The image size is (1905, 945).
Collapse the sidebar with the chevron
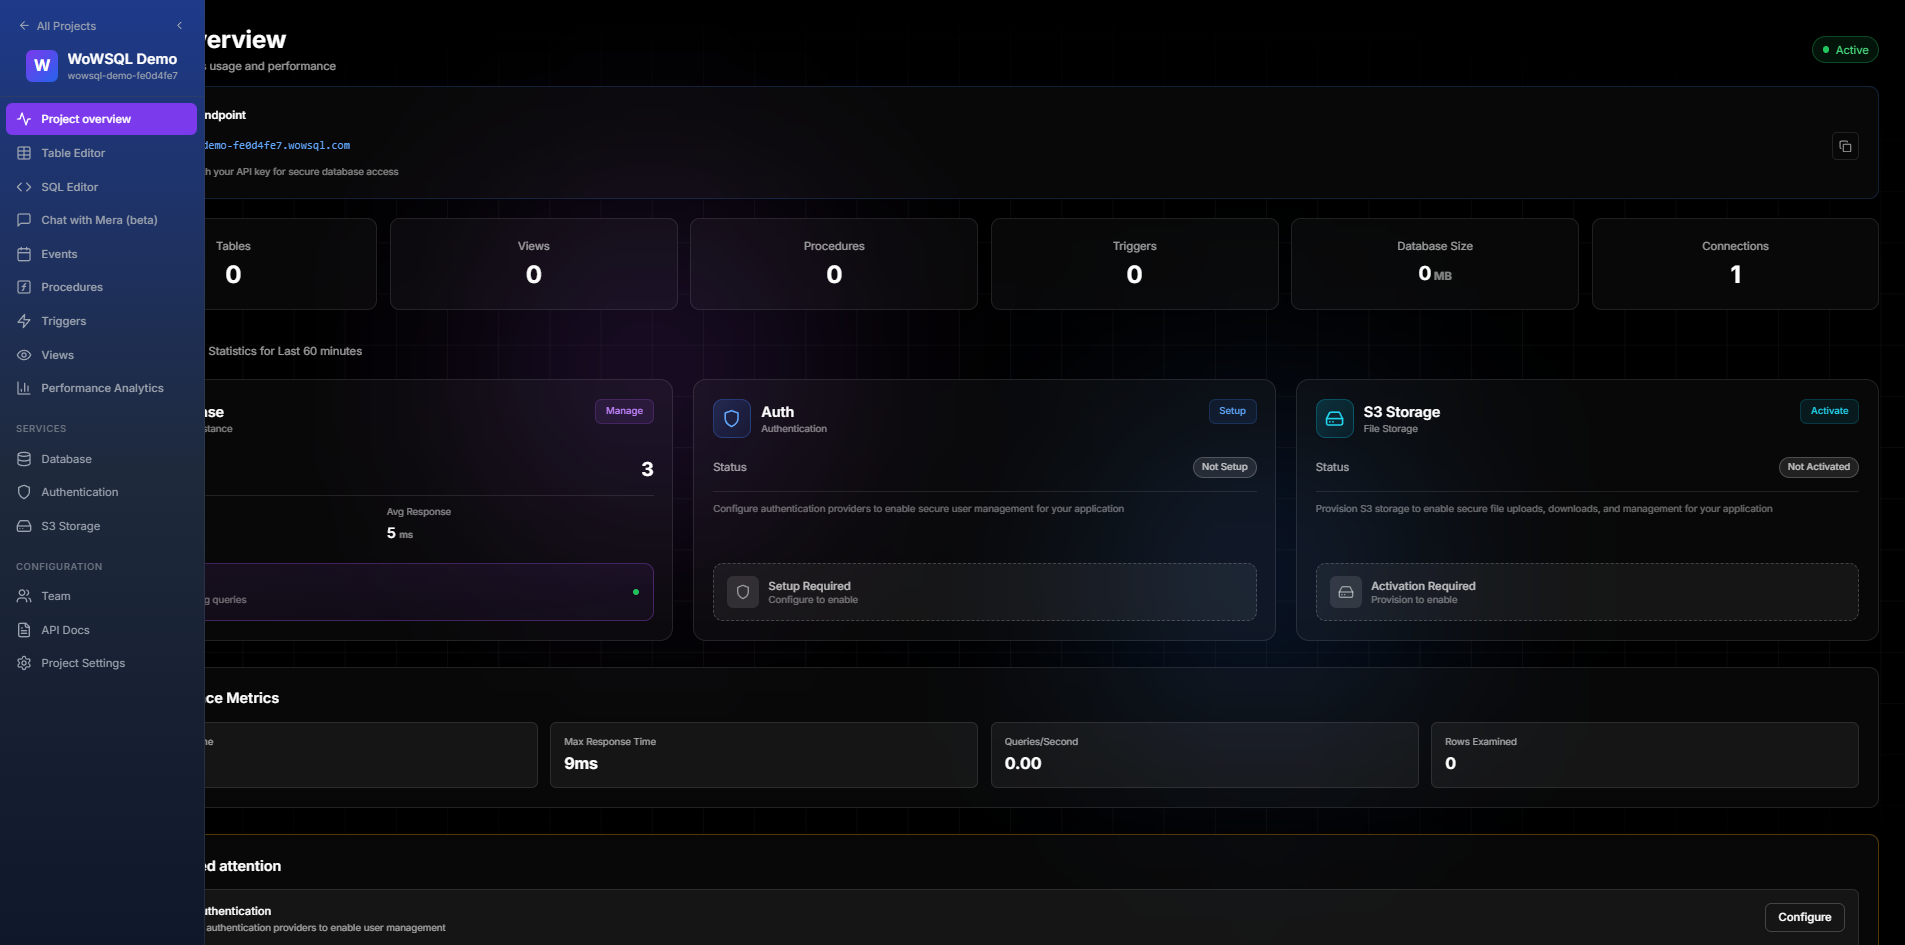point(180,25)
